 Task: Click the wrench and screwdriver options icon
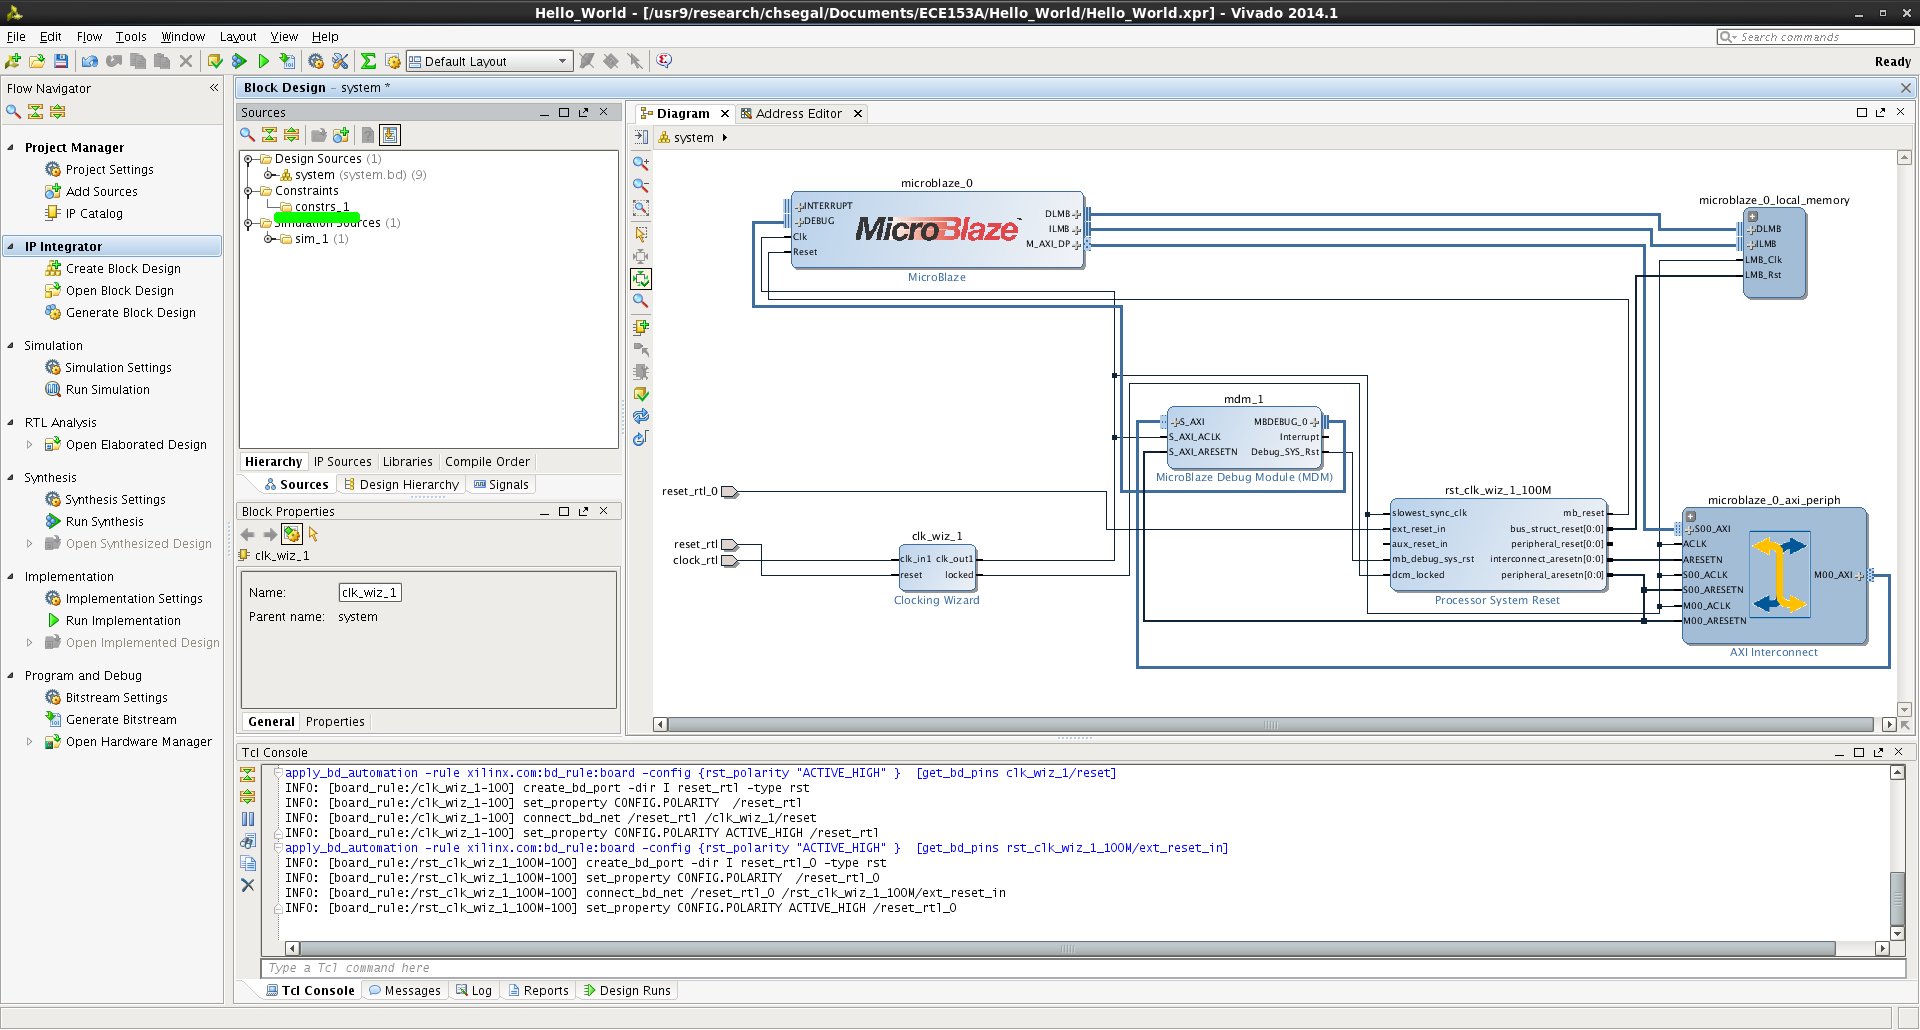340,61
